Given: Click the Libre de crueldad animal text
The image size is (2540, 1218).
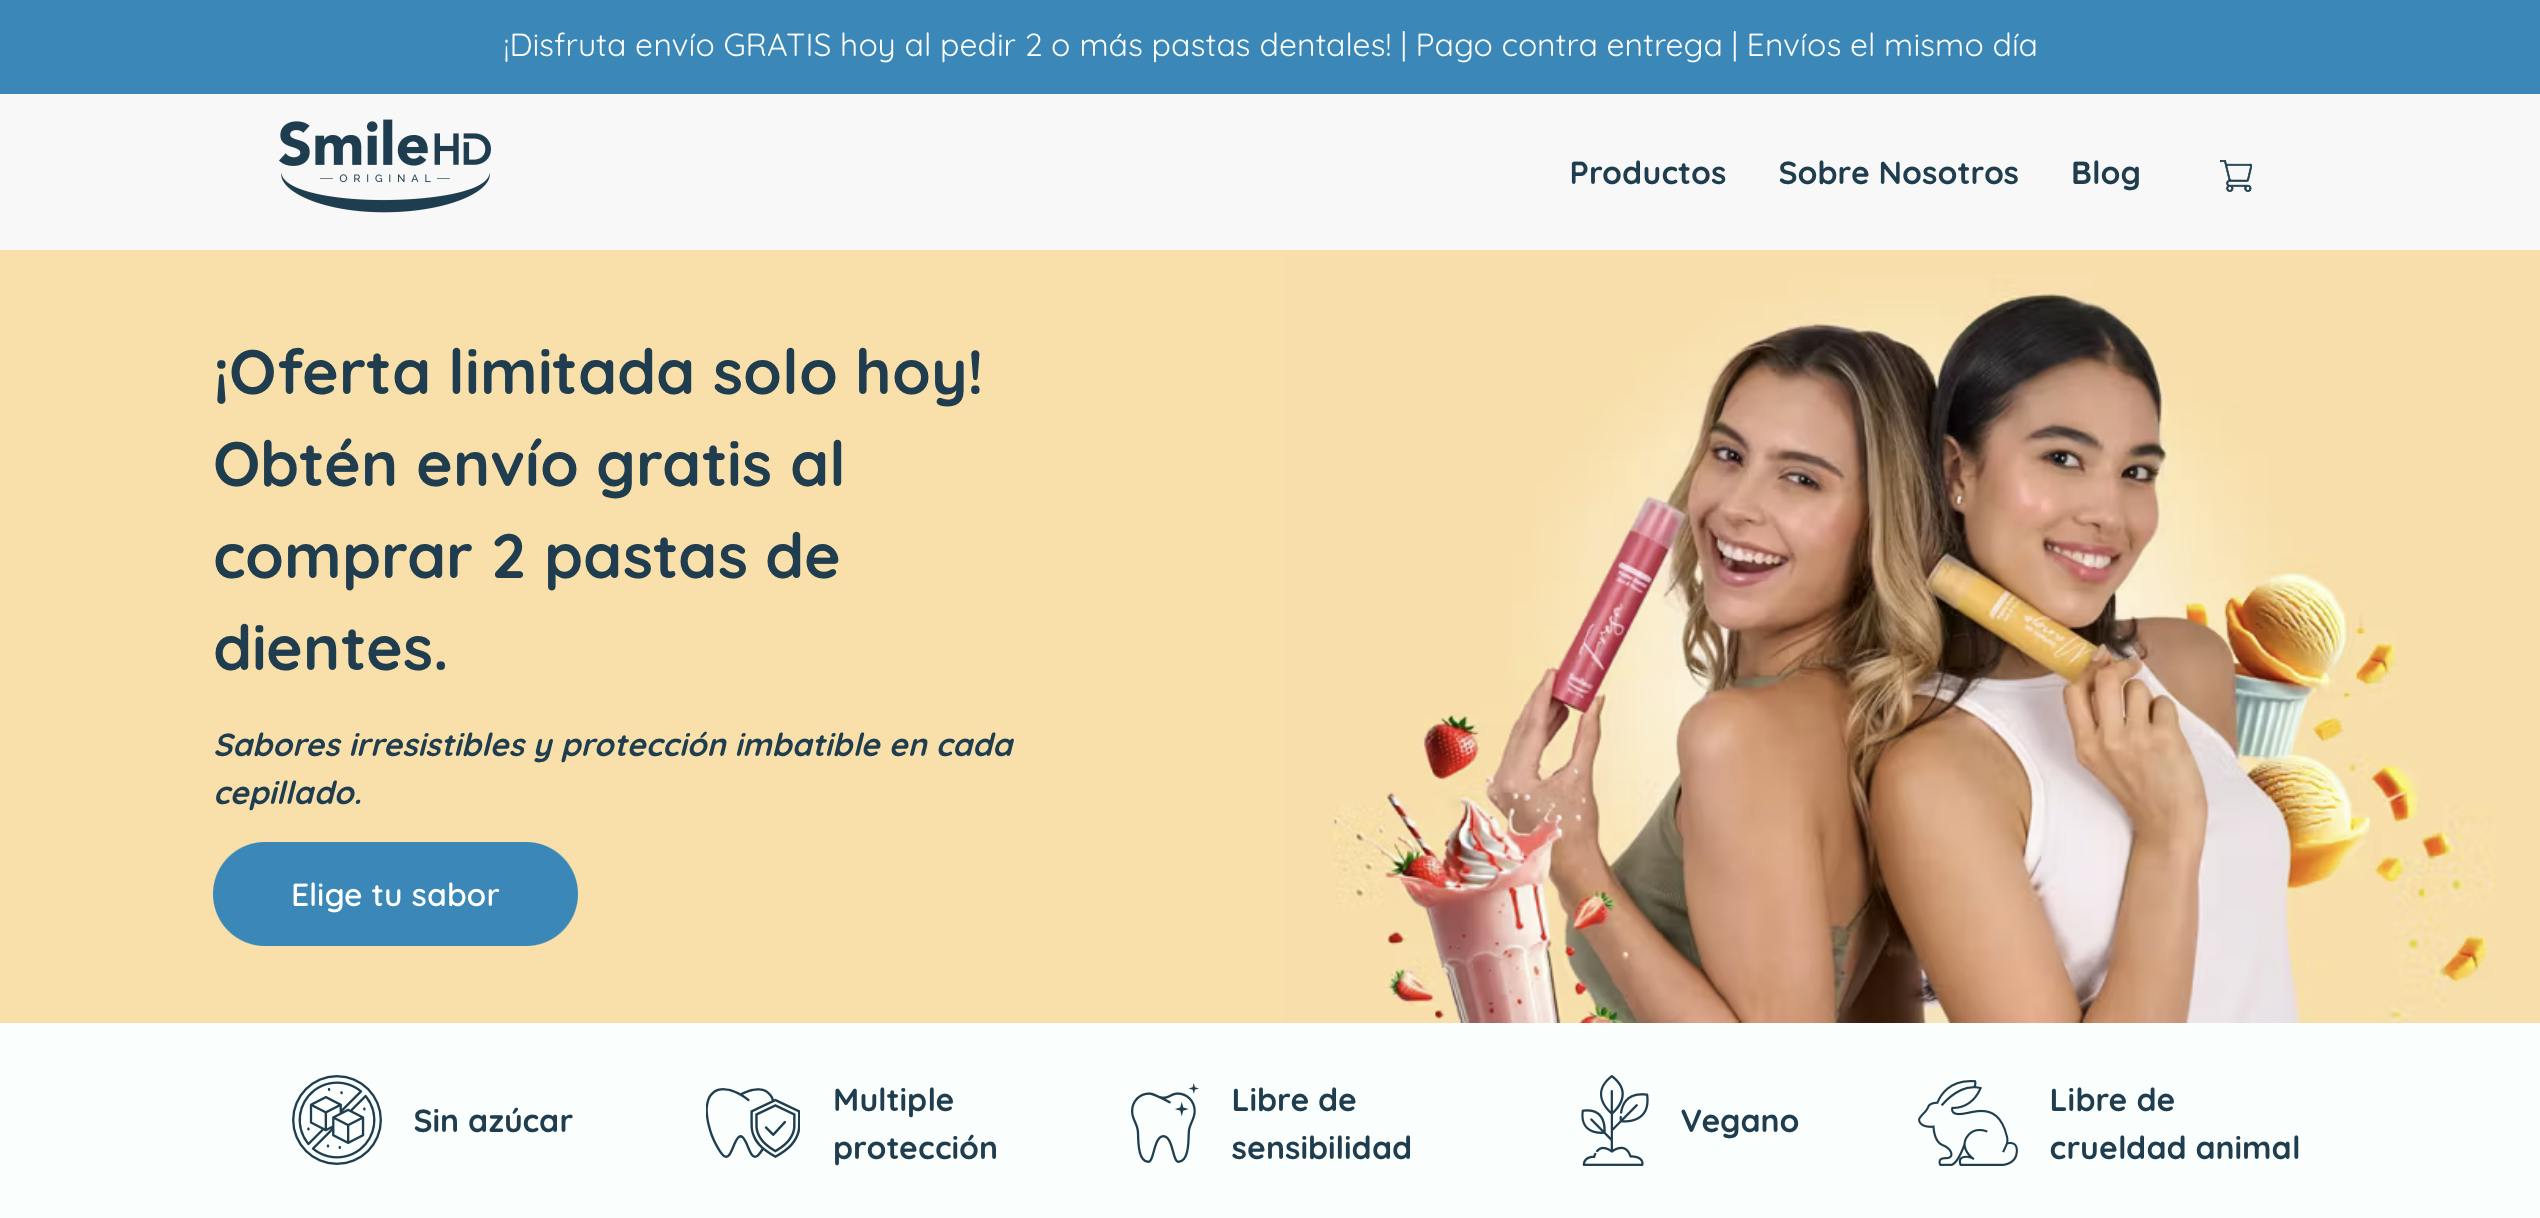Looking at the screenshot, I should [x=2174, y=1123].
